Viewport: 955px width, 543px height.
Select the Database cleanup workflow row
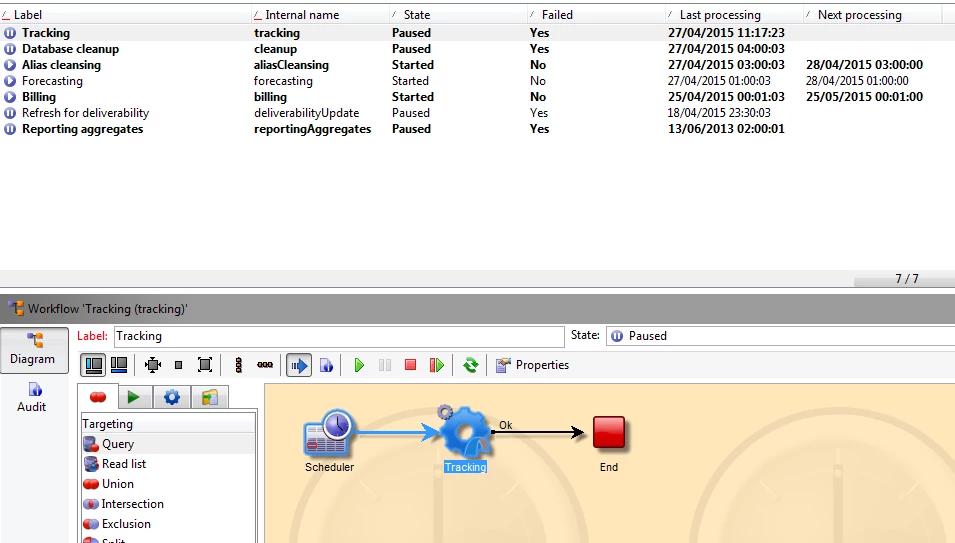click(x=478, y=49)
